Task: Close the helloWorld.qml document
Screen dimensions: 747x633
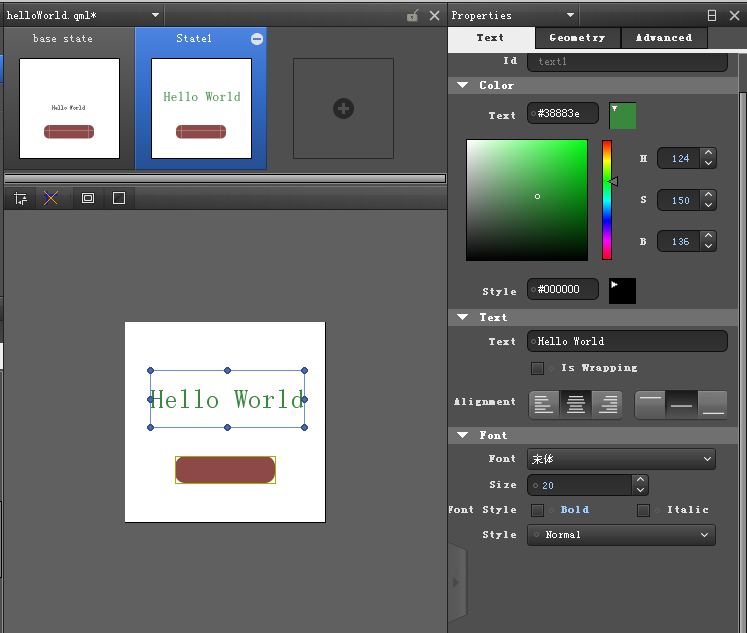Action: click(x=434, y=16)
